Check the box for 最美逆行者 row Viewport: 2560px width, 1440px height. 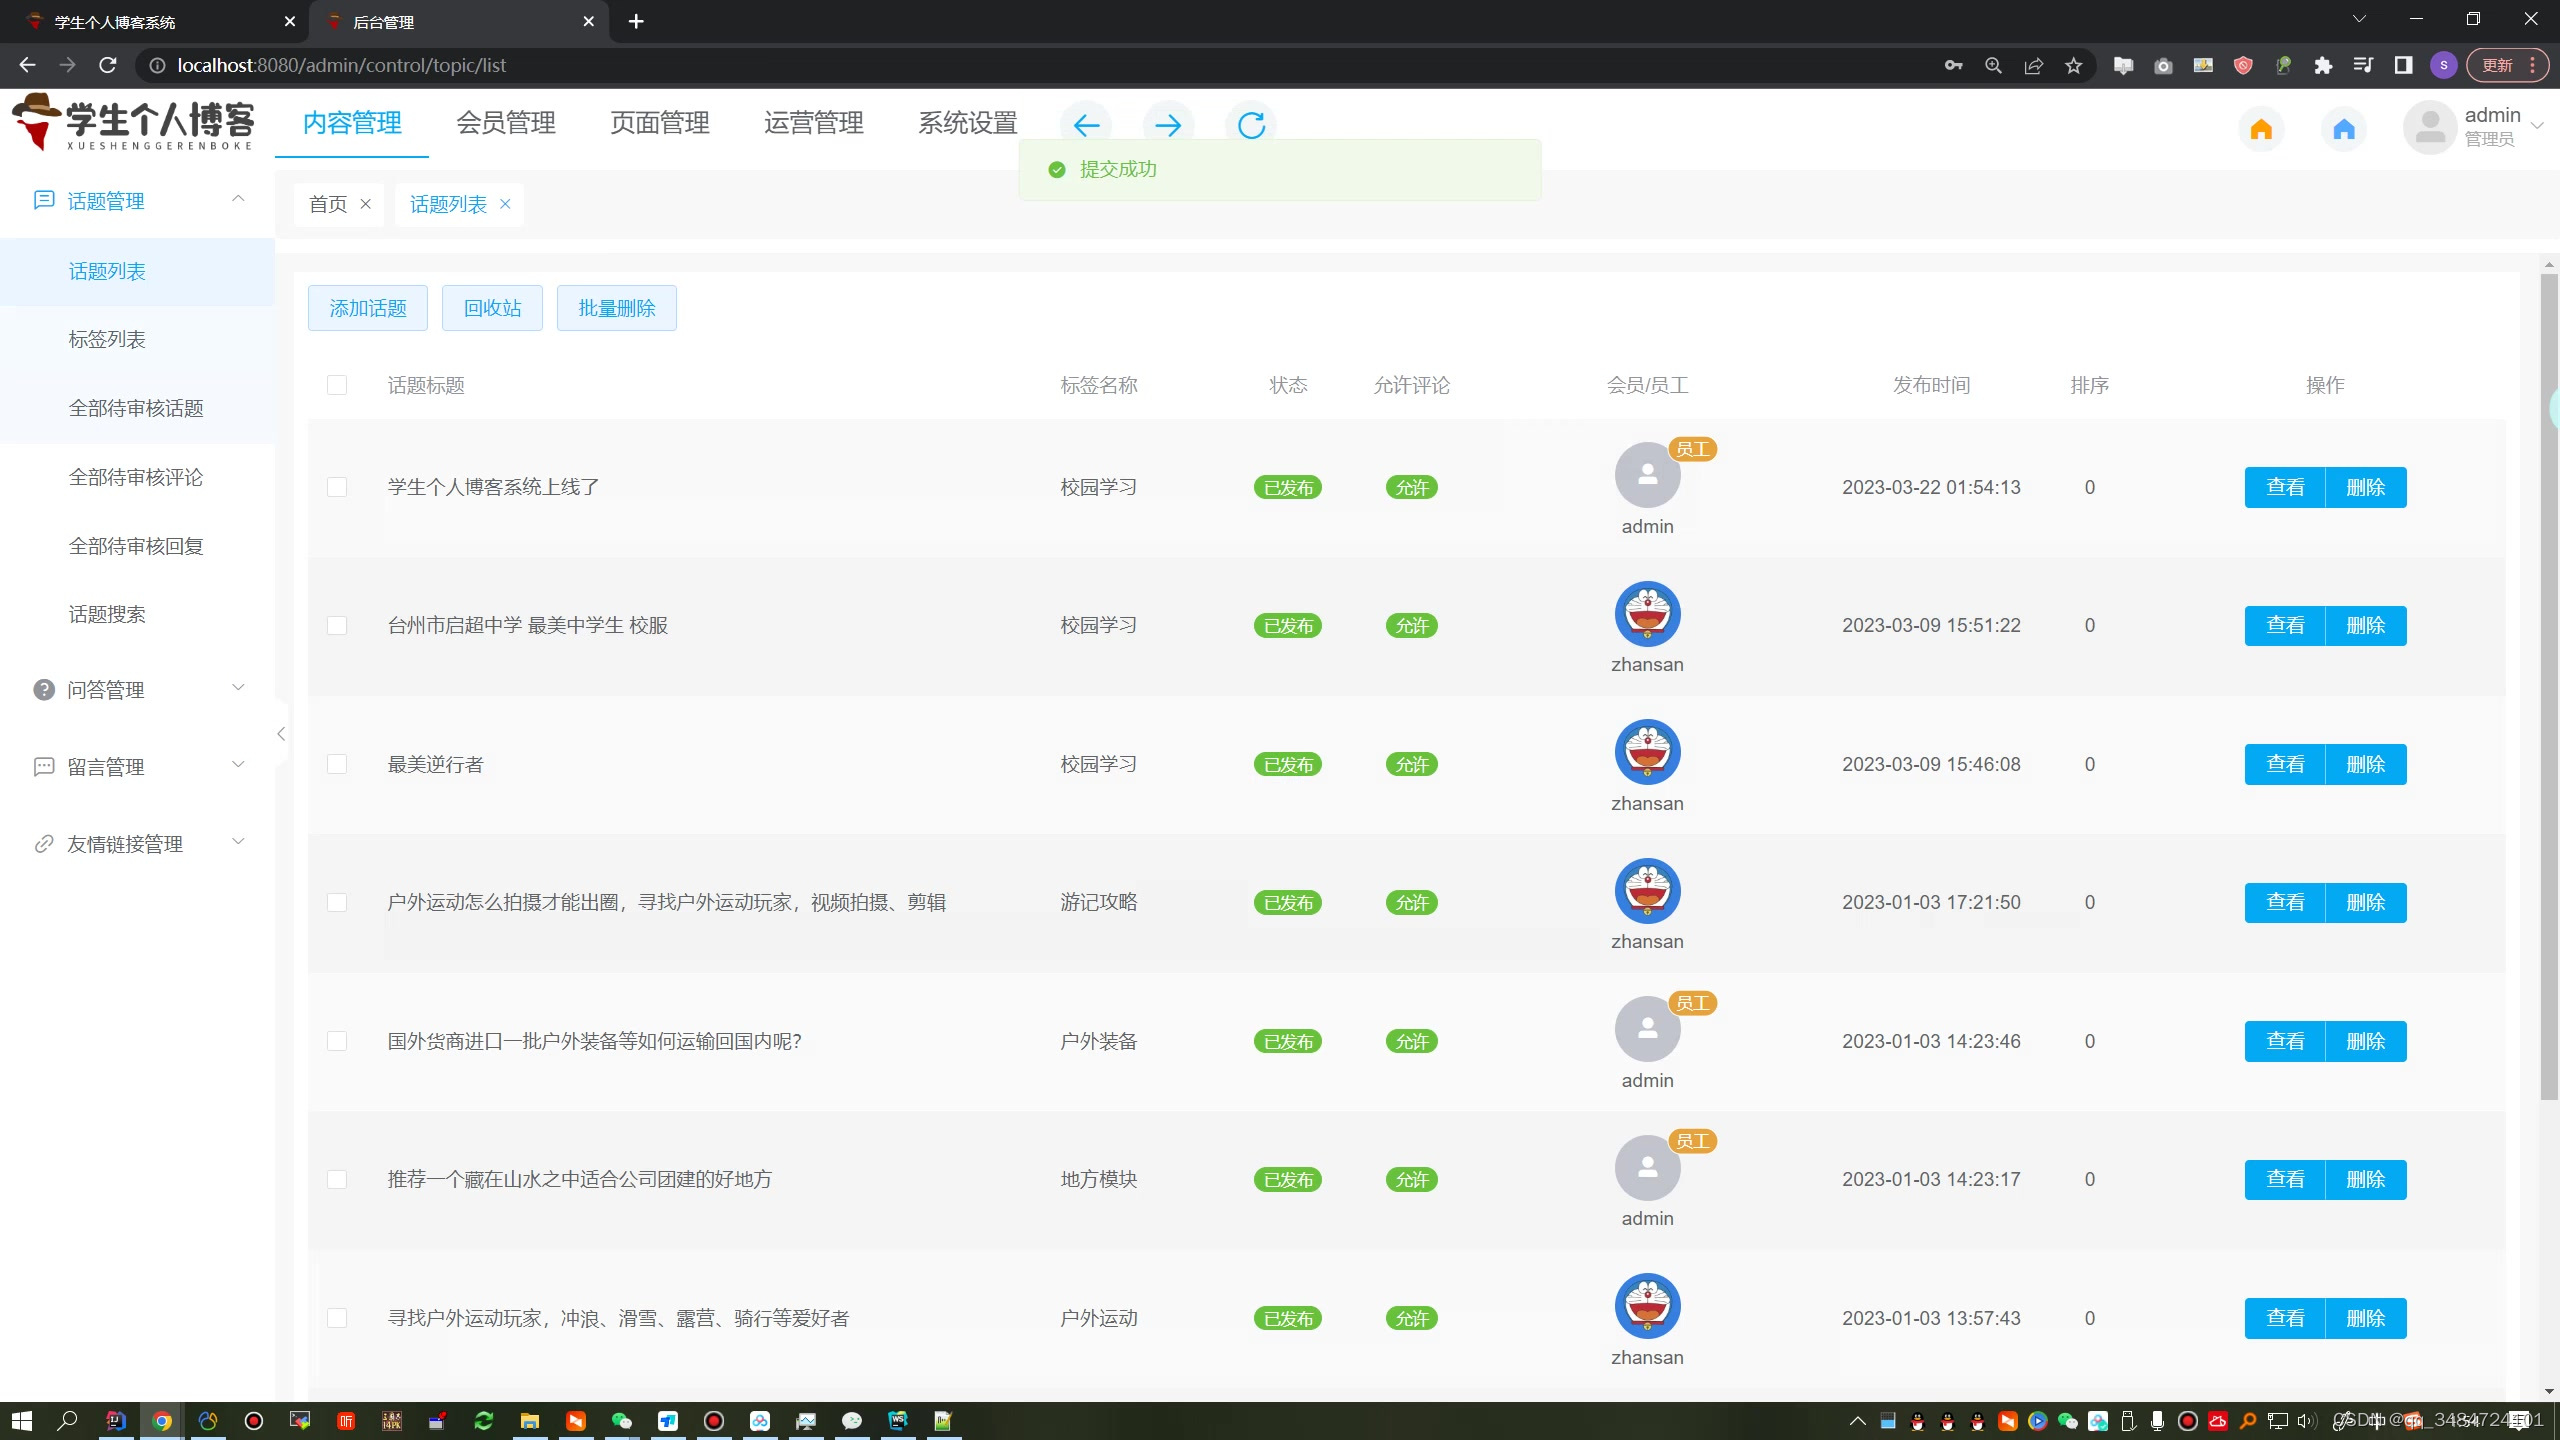point(337,764)
